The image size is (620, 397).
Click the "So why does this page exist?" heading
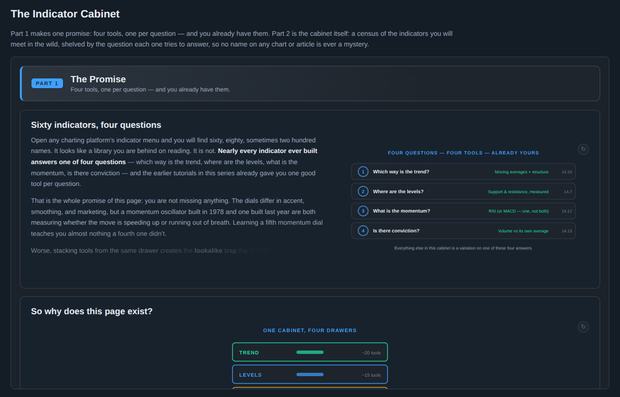point(92,311)
